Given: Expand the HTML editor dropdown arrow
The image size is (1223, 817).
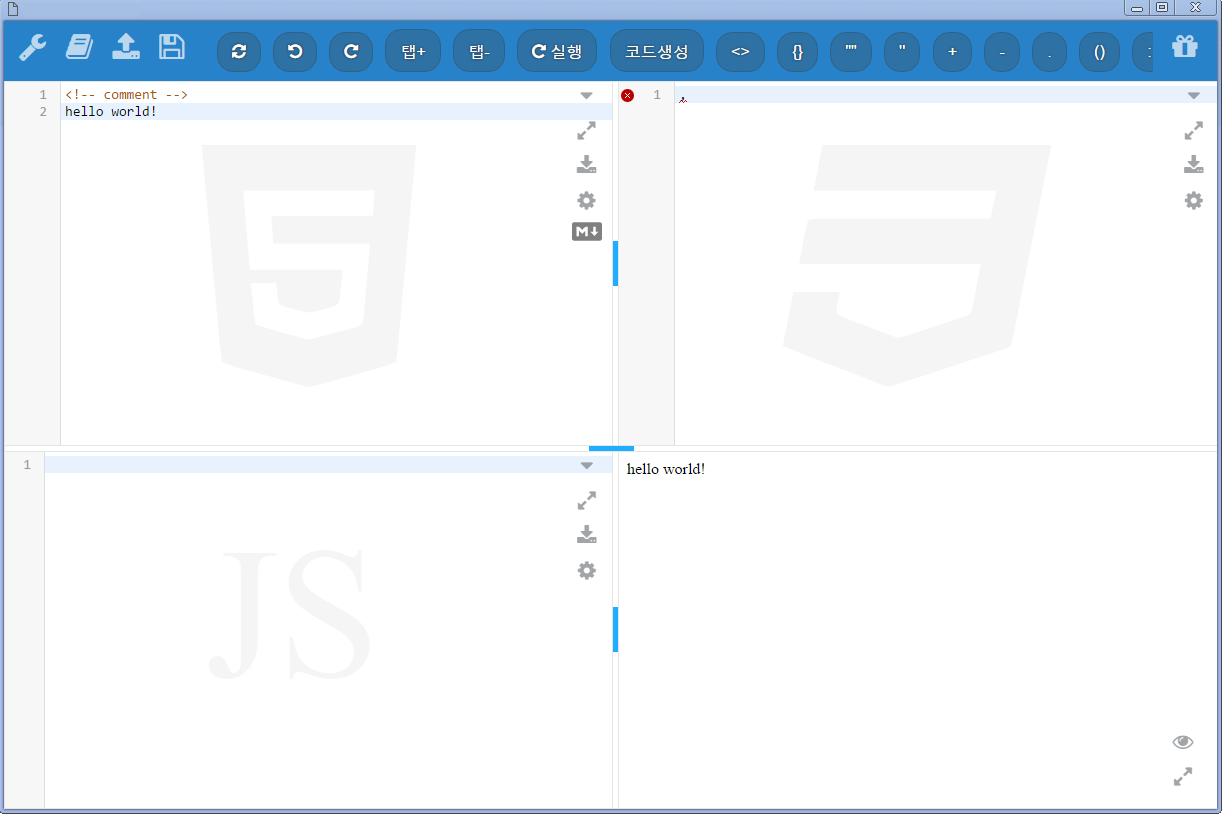Looking at the screenshot, I should 587,96.
